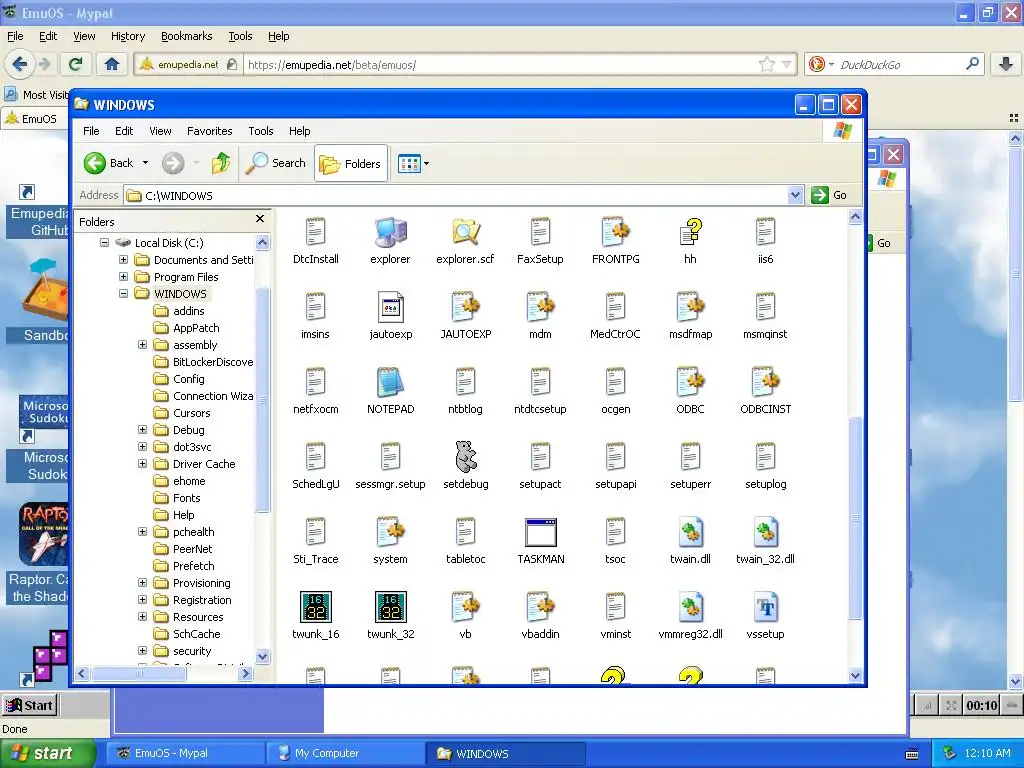Select the setupapi log file icon
Viewport: 1024px width, 768px height.
[615, 456]
